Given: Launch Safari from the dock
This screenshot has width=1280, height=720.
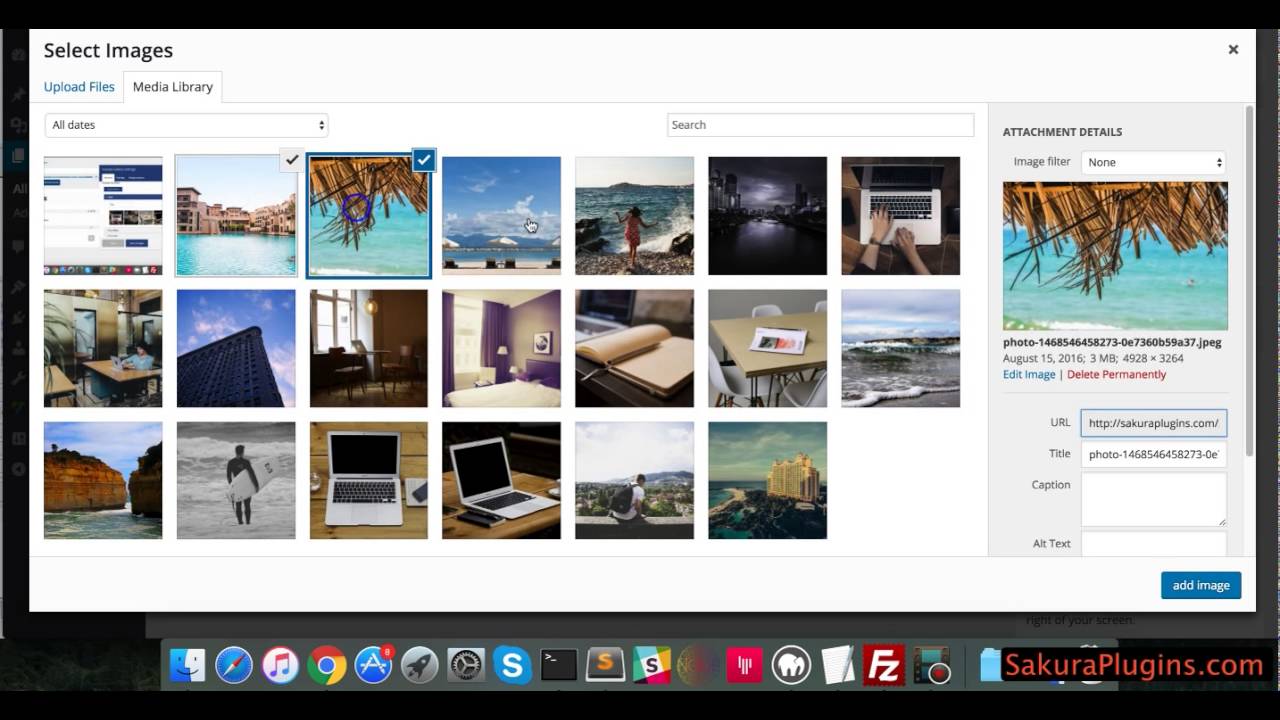Looking at the screenshot, I should coord(234,665).
